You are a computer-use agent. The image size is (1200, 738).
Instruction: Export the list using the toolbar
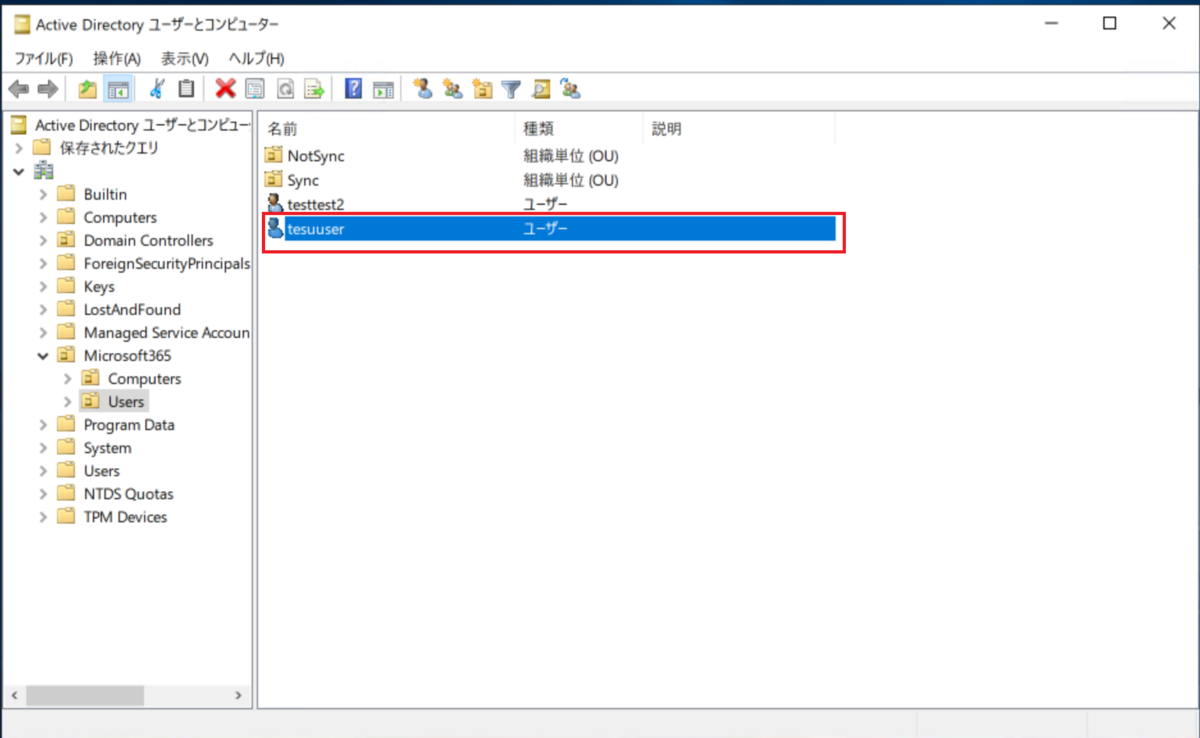click(x=314, y=89)
